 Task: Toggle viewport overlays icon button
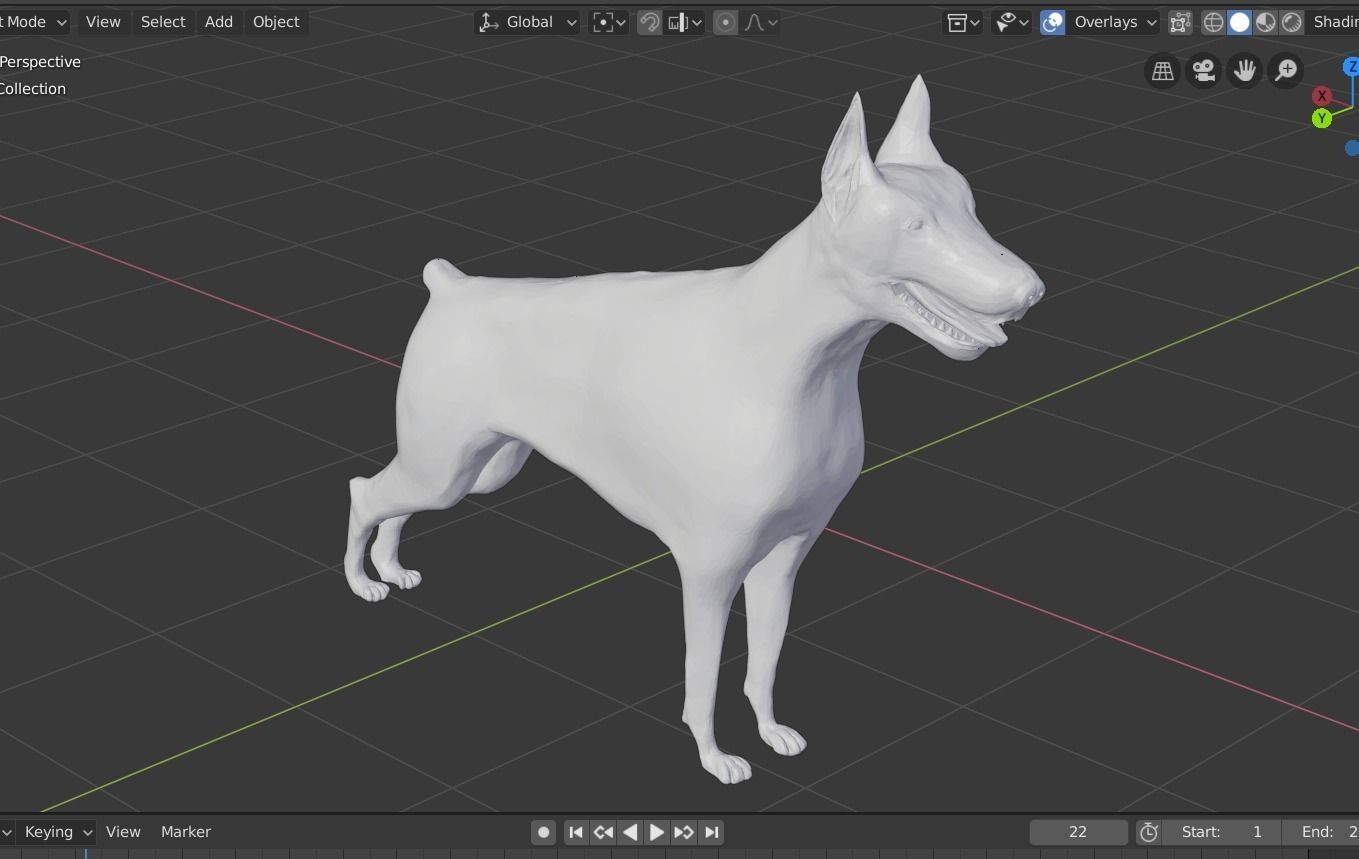click(1052, 22)
